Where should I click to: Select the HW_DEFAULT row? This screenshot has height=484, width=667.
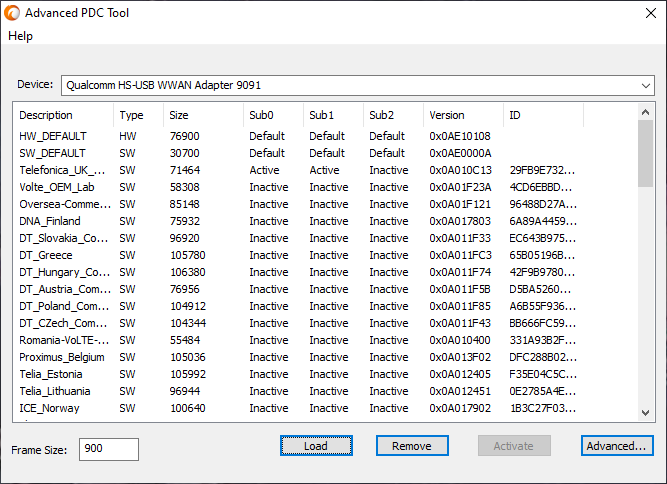click(53, 136)
